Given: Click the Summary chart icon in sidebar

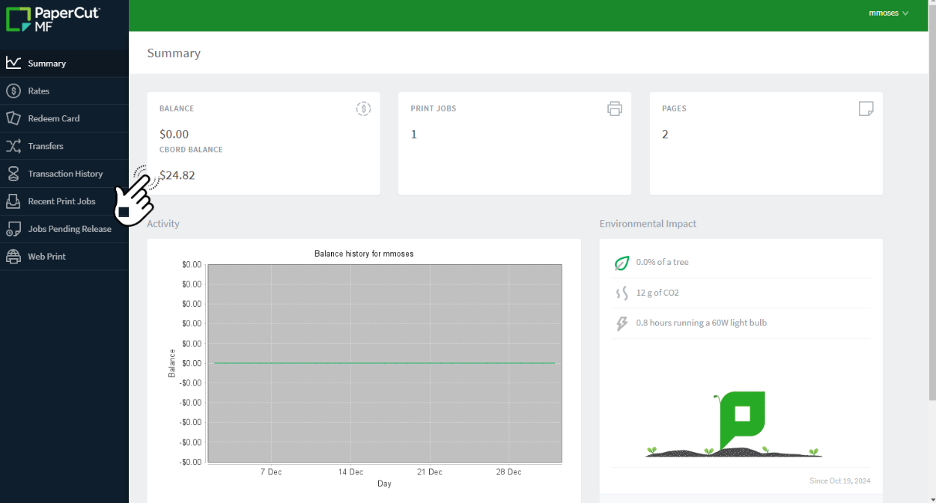Looking at the screenshot, I should click(13, 63).
